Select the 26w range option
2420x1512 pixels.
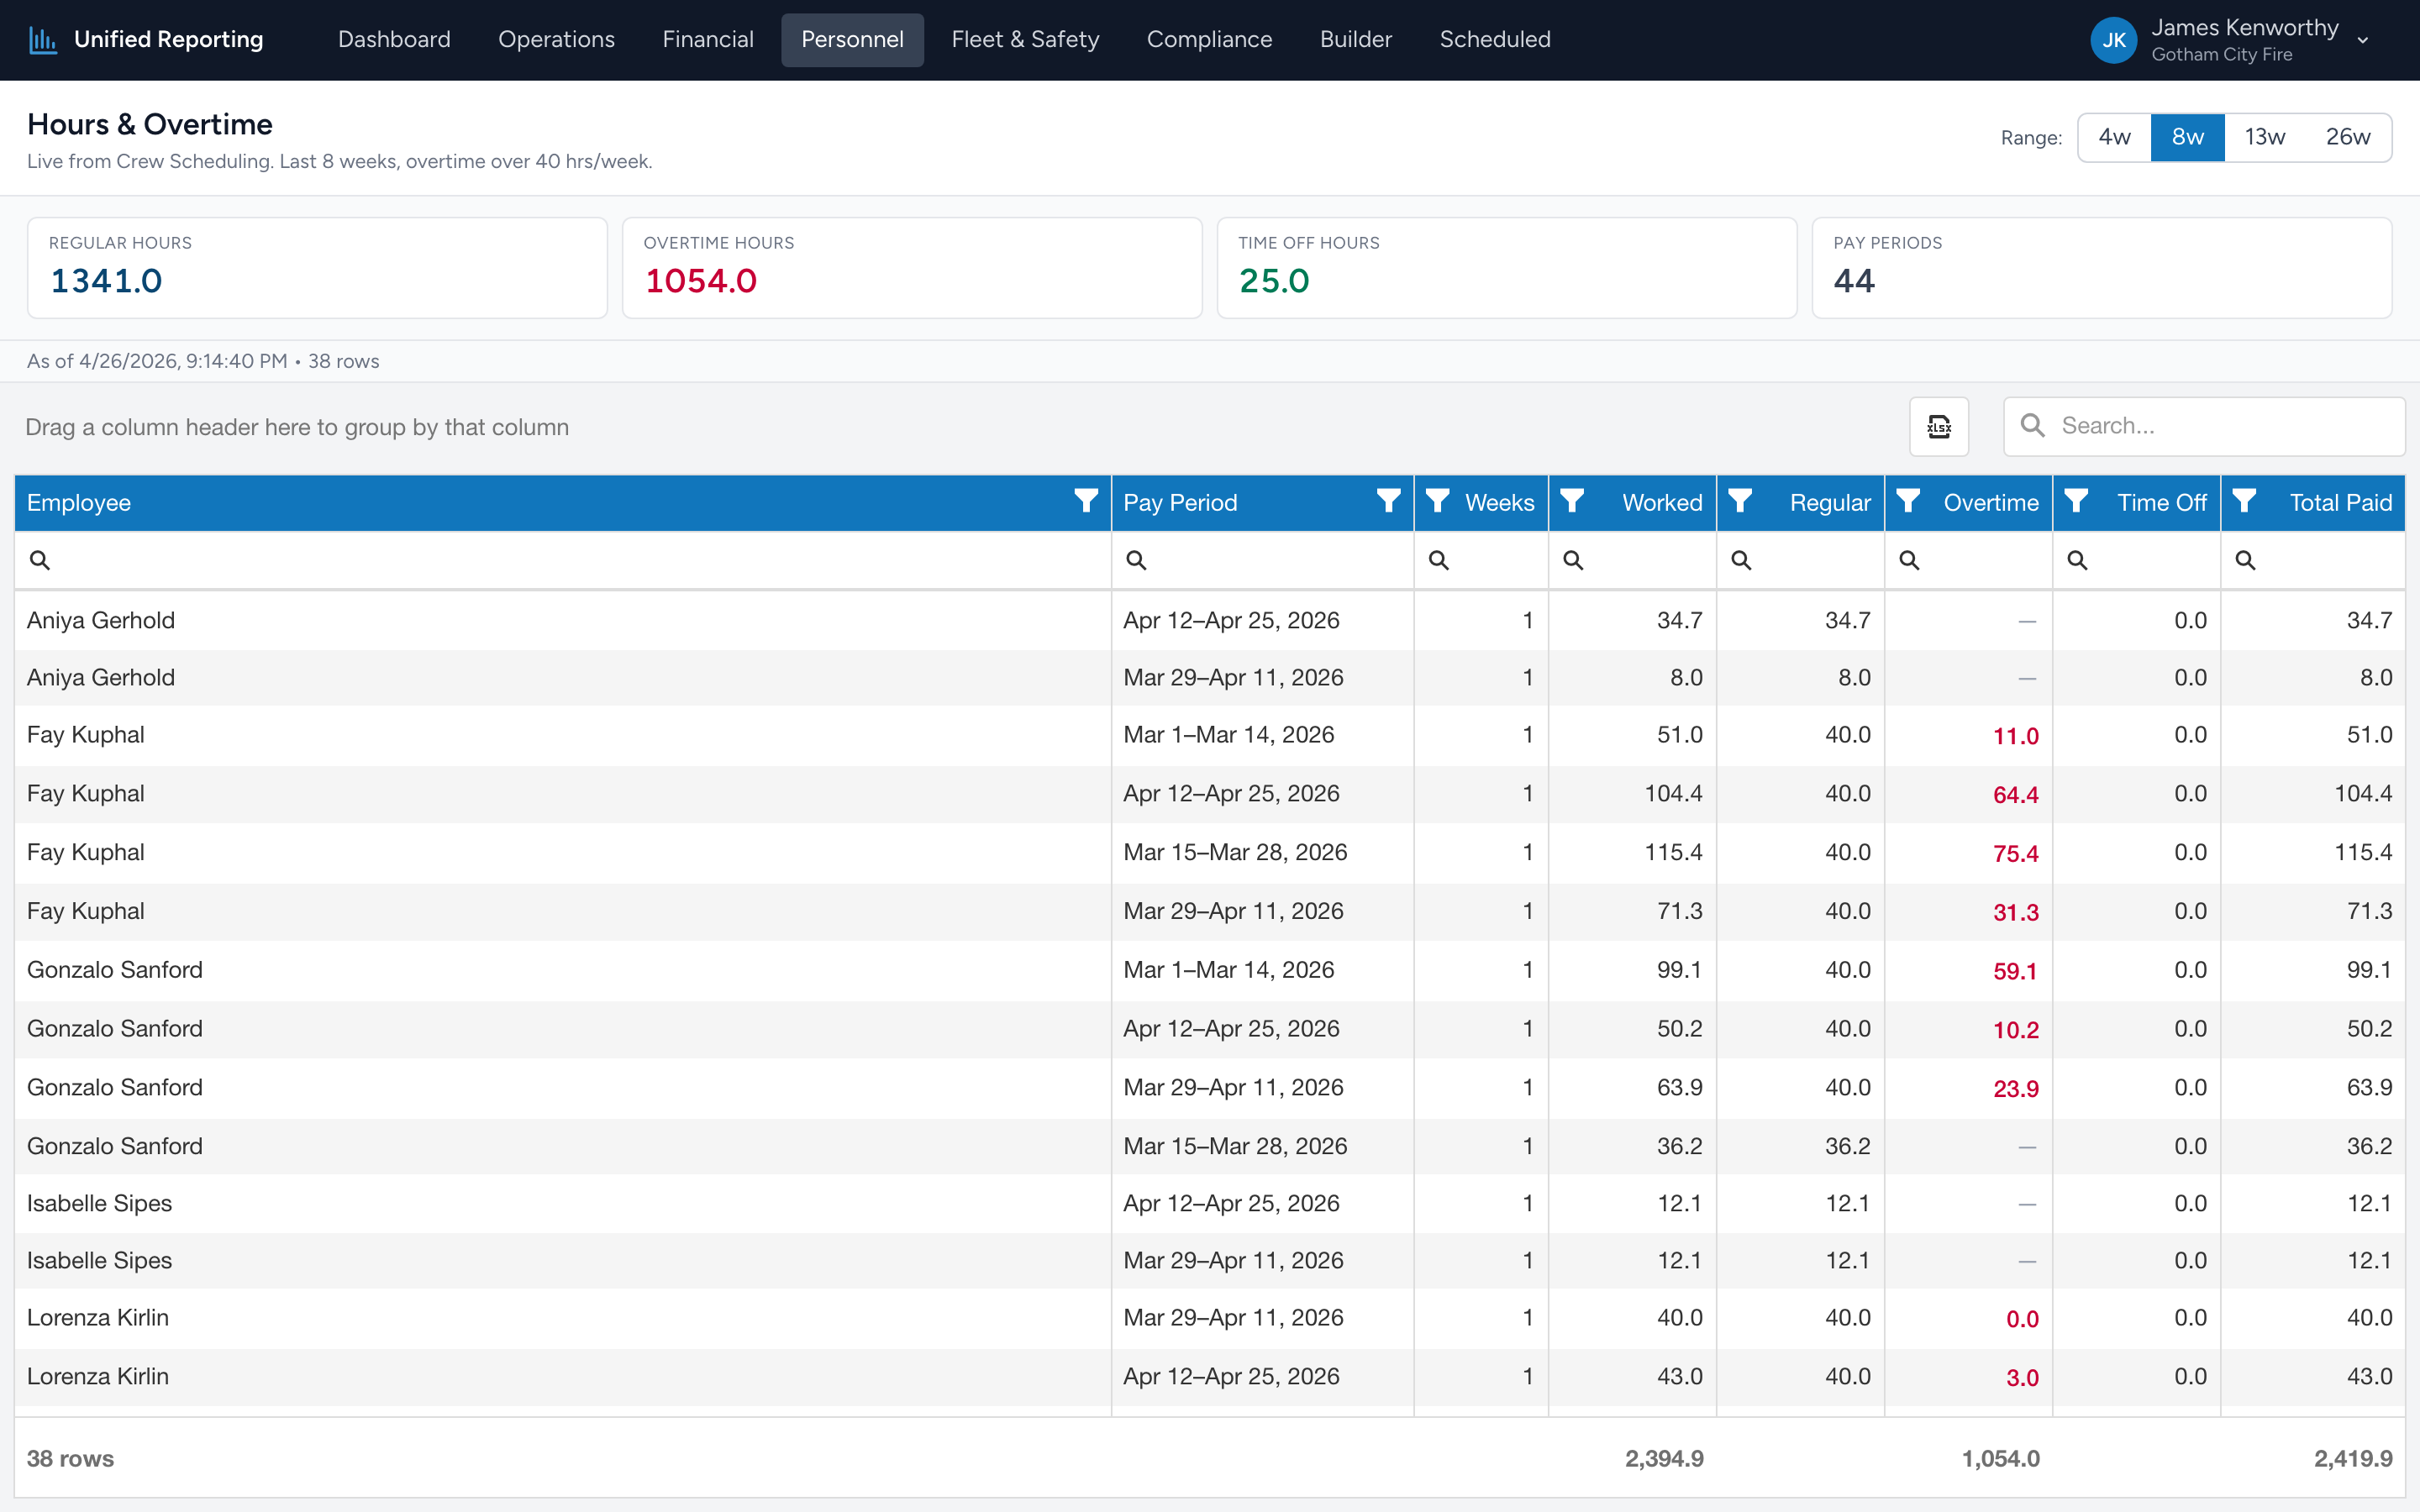click(2348, 137)
